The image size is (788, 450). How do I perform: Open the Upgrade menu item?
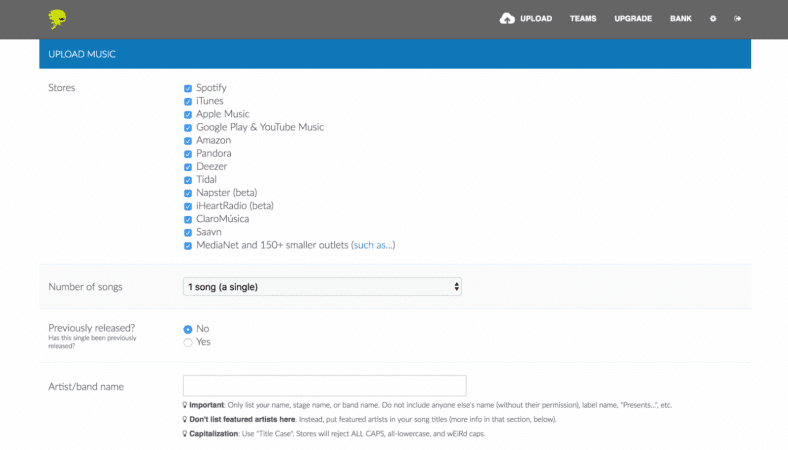(633, 19)
